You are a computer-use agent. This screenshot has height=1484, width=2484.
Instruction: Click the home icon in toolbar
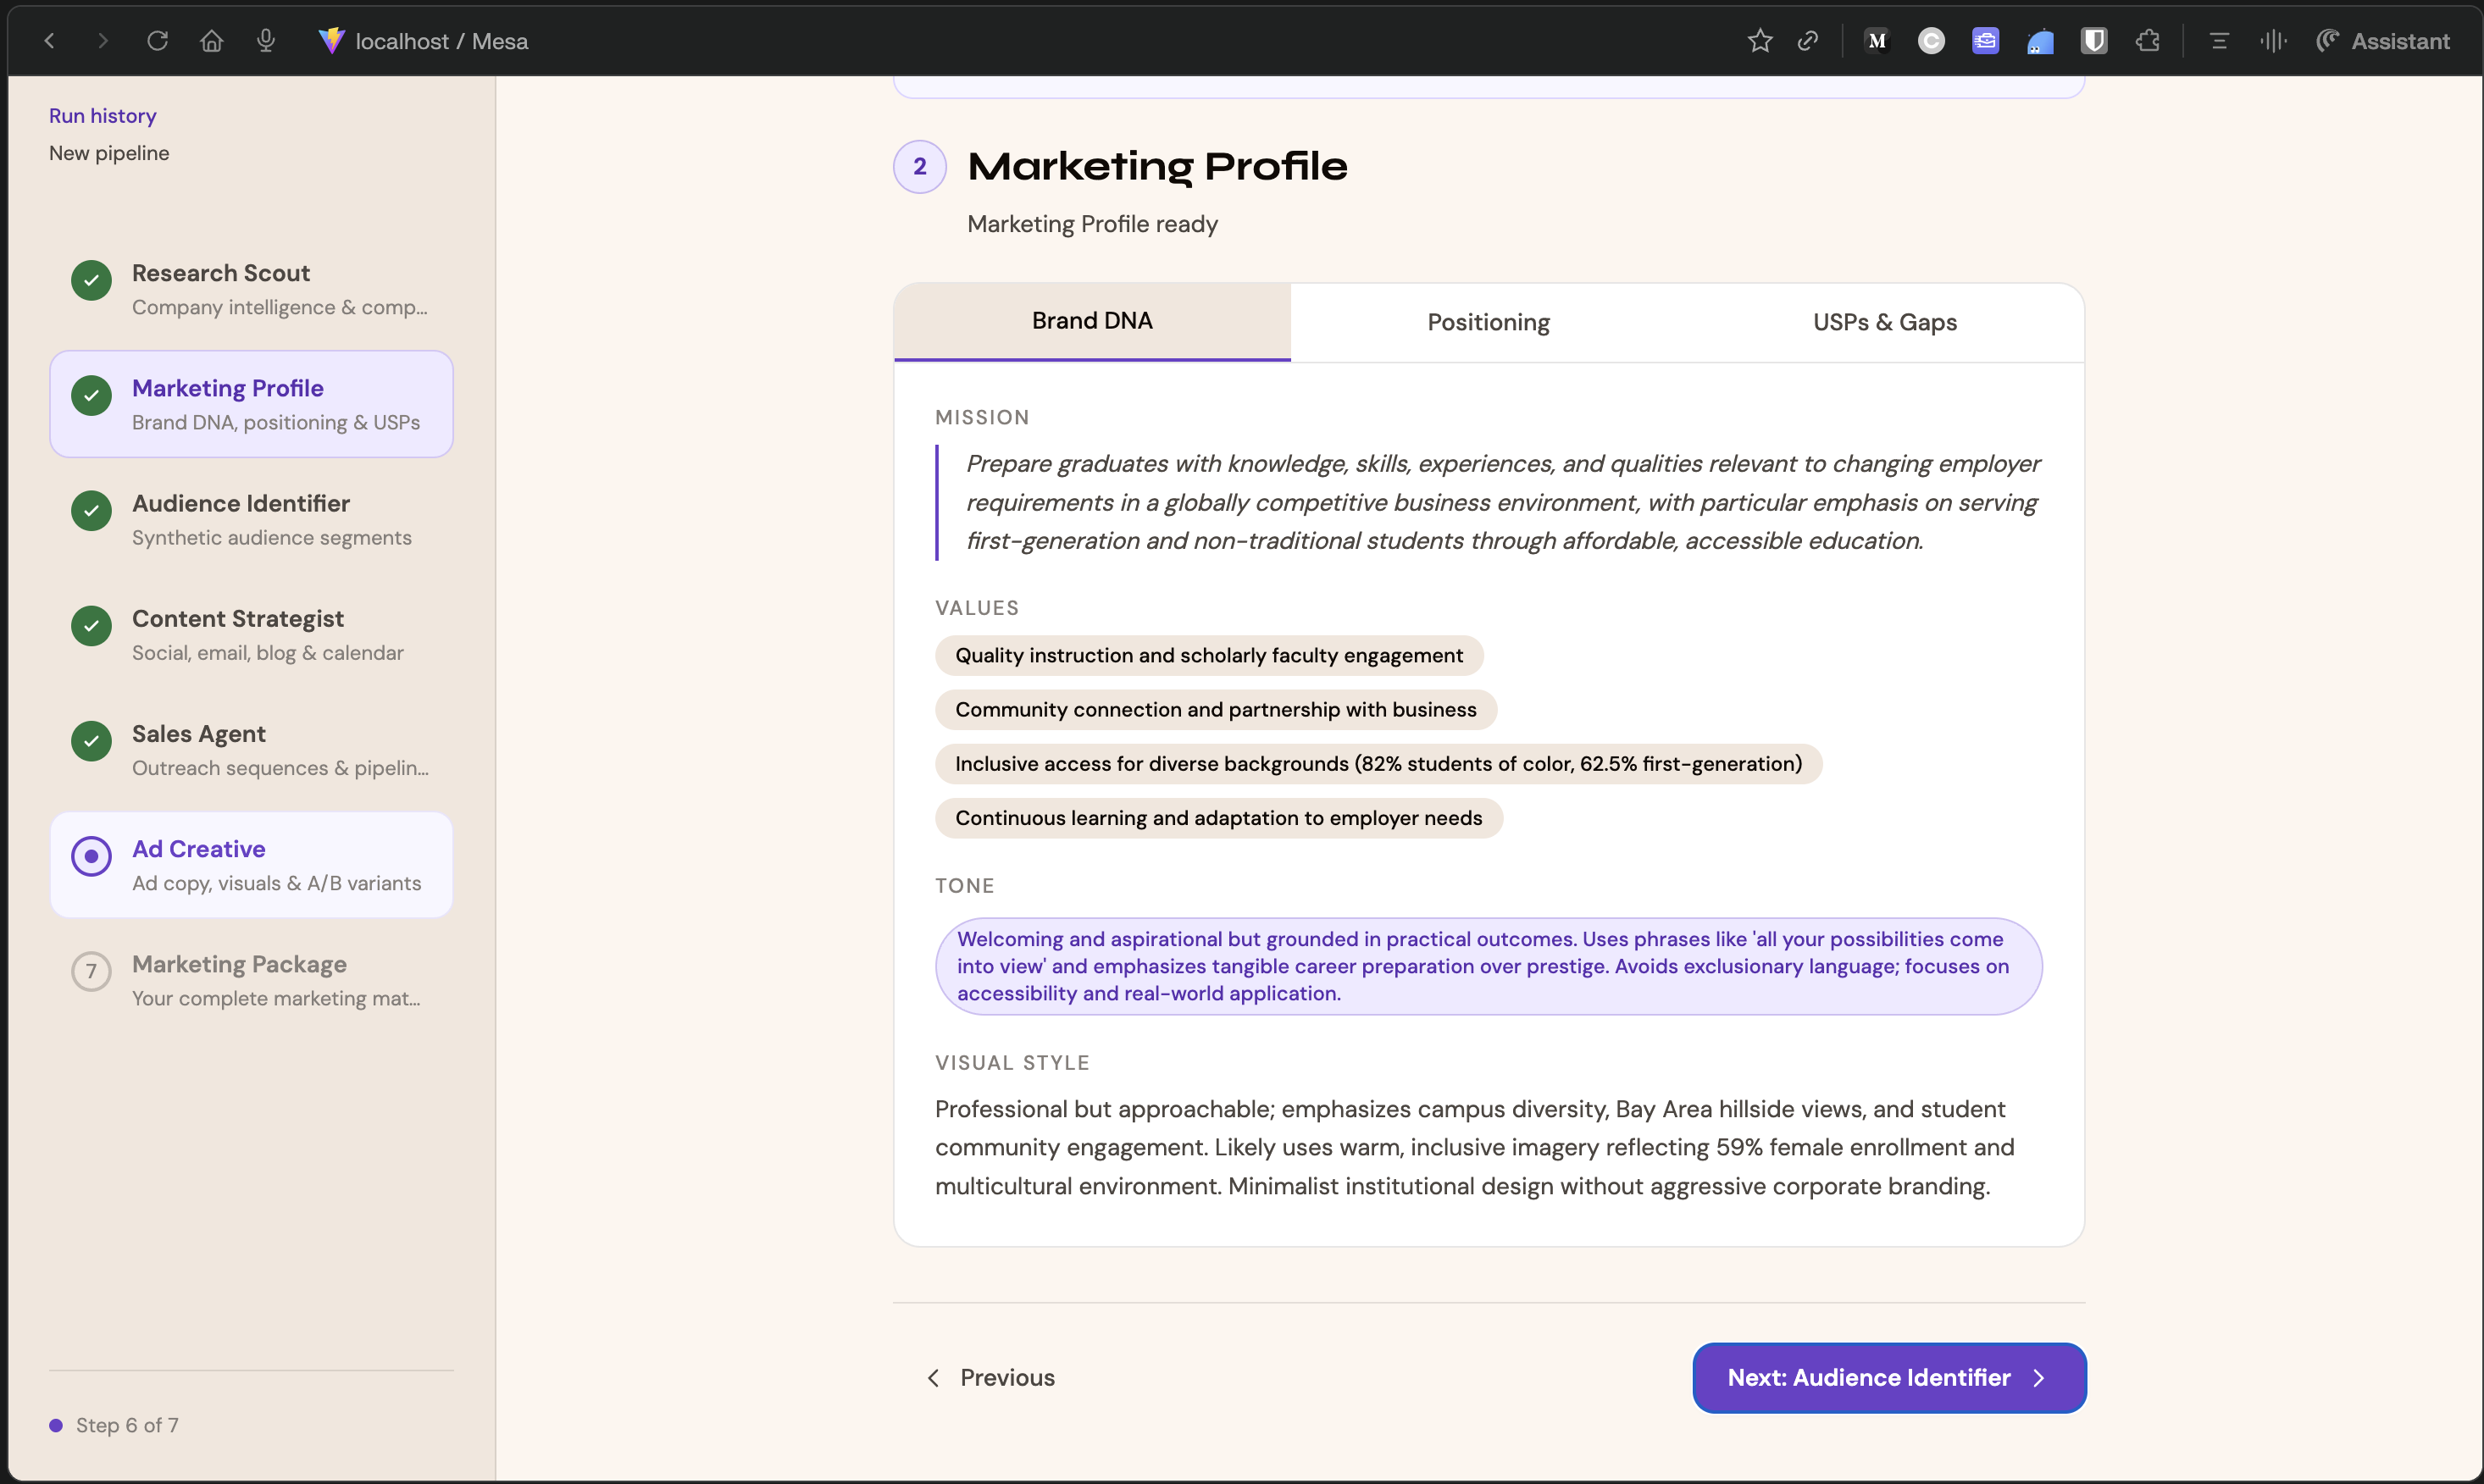point(211,41)
